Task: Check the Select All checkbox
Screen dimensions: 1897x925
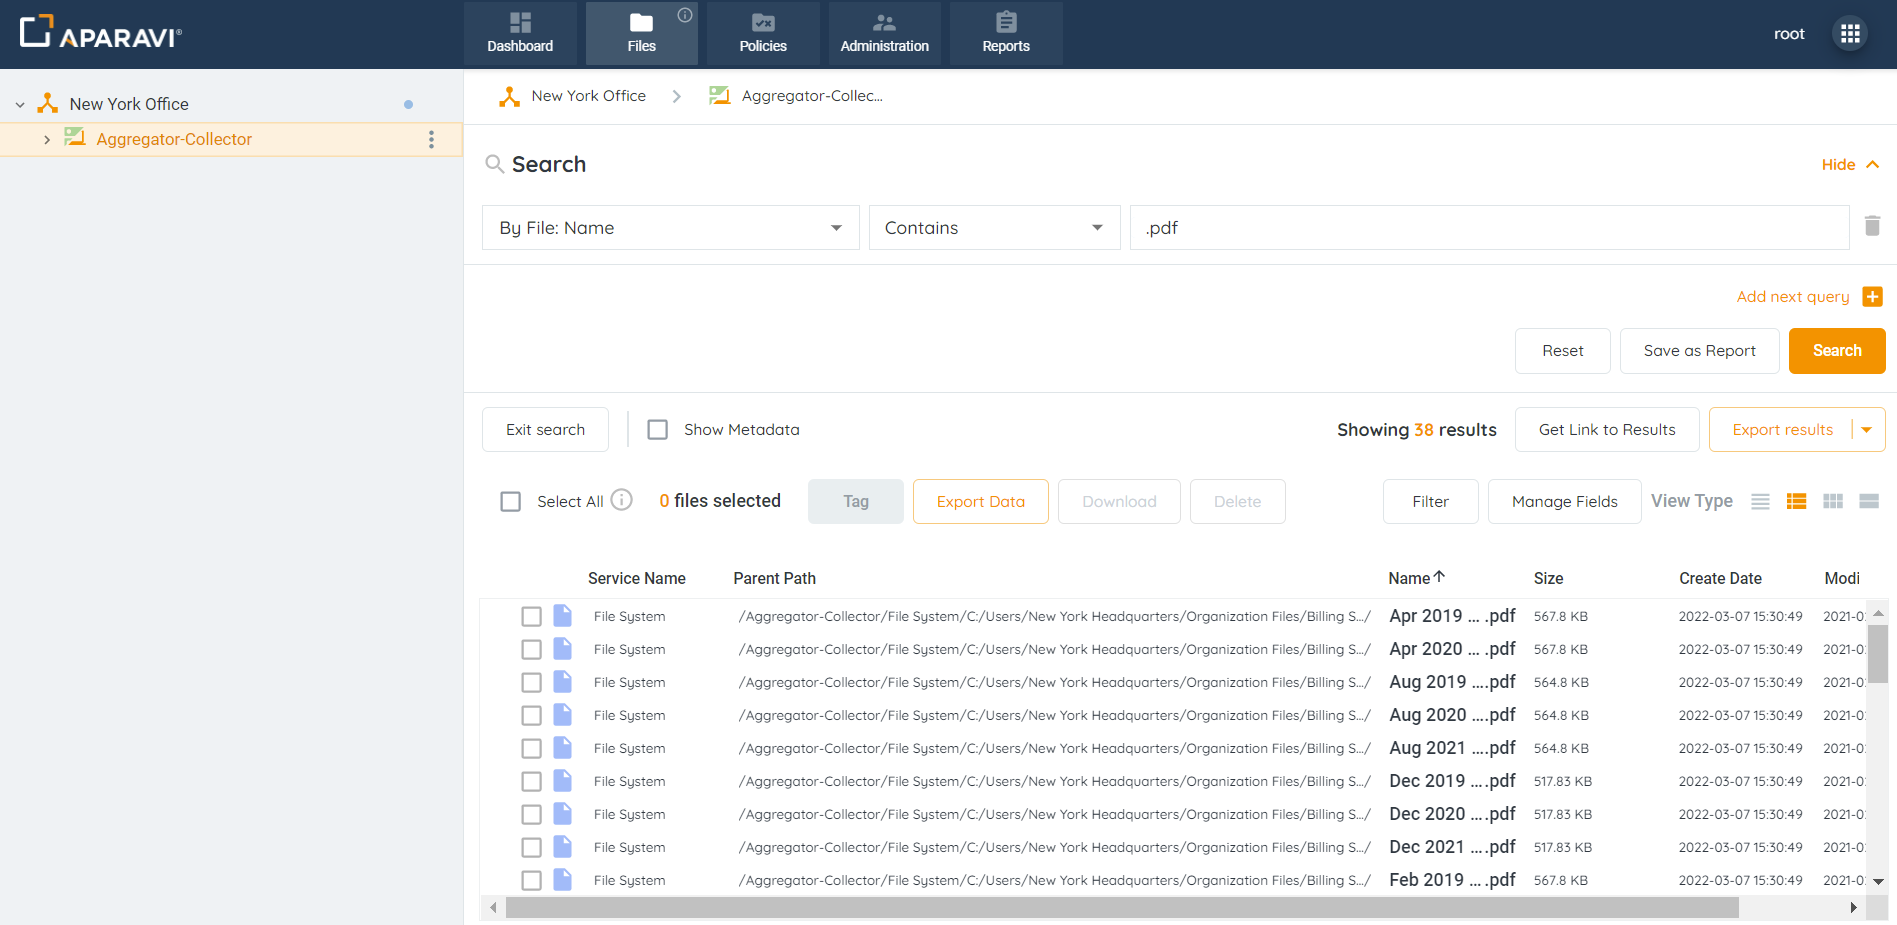Action: (x=511, y=502)
